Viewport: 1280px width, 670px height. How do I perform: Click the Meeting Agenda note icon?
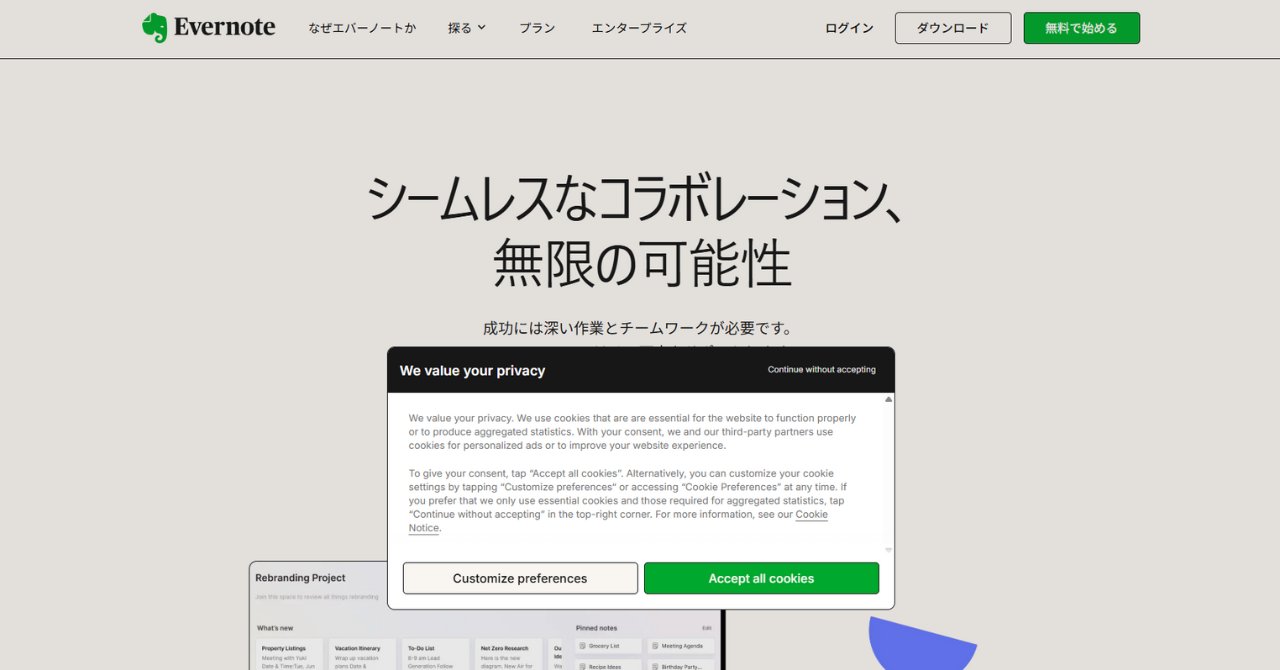(655, 646)
